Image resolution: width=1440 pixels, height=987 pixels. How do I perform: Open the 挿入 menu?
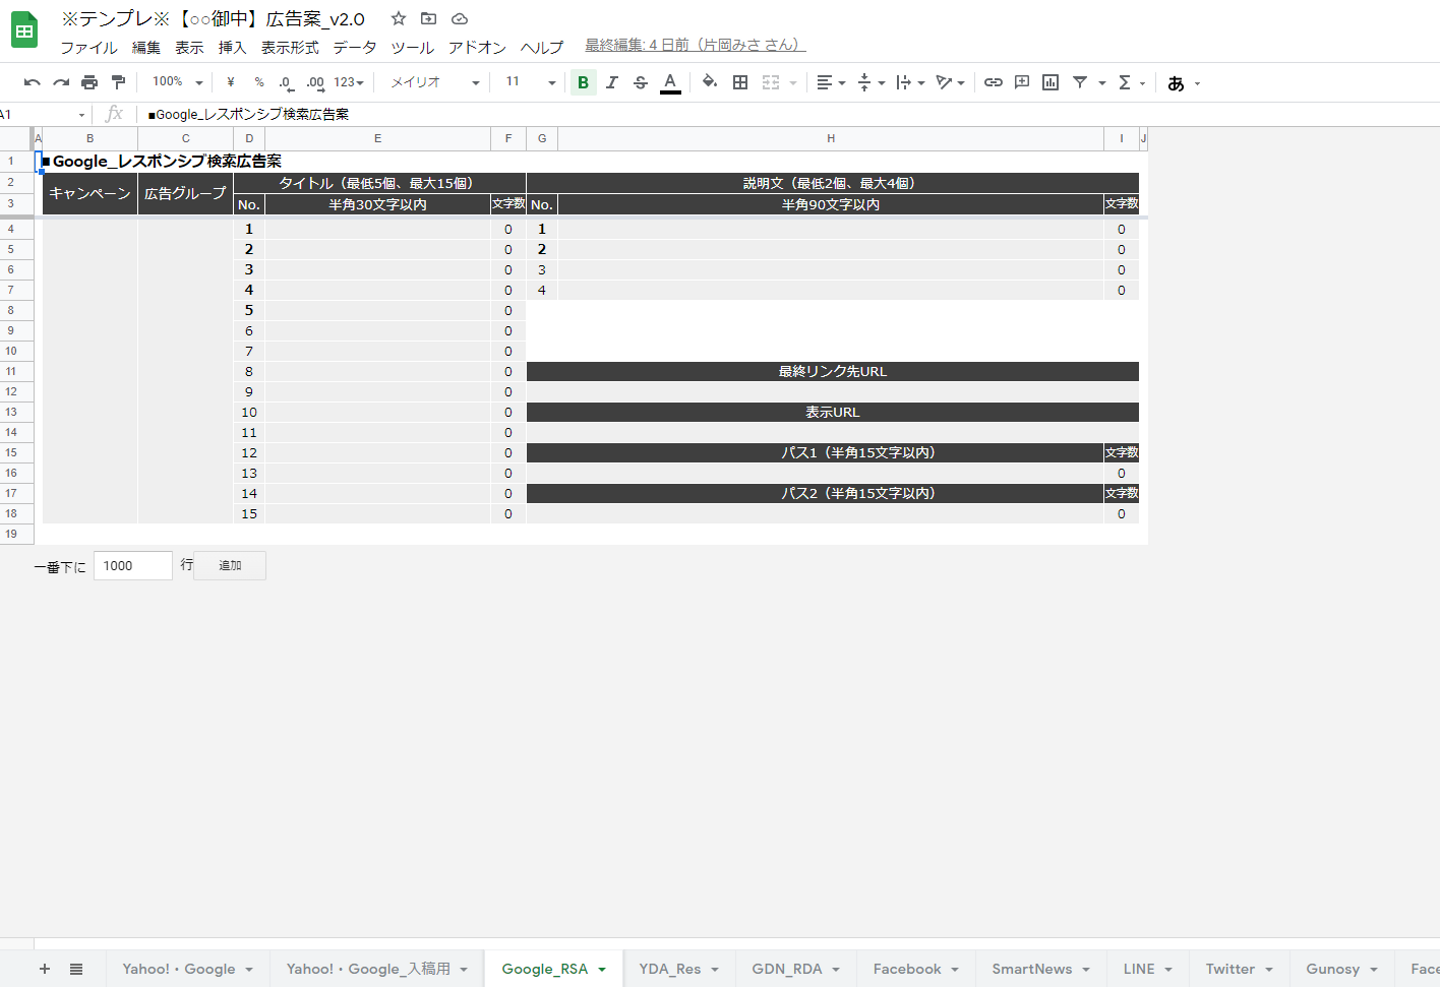point(232,47)
